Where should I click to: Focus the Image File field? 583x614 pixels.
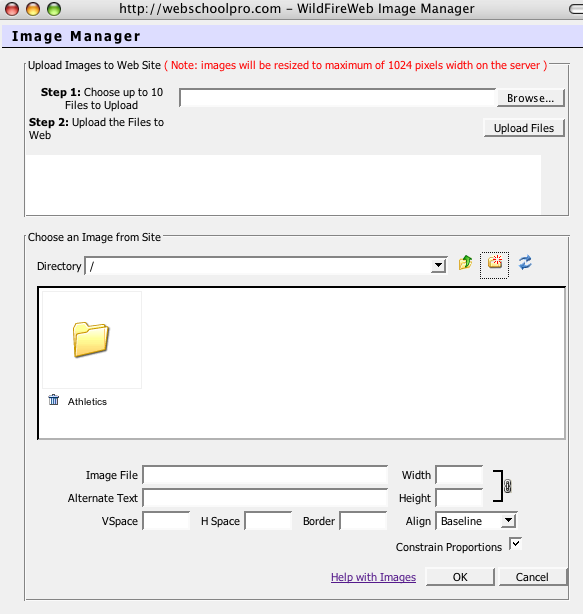click(x=265, y=475)
